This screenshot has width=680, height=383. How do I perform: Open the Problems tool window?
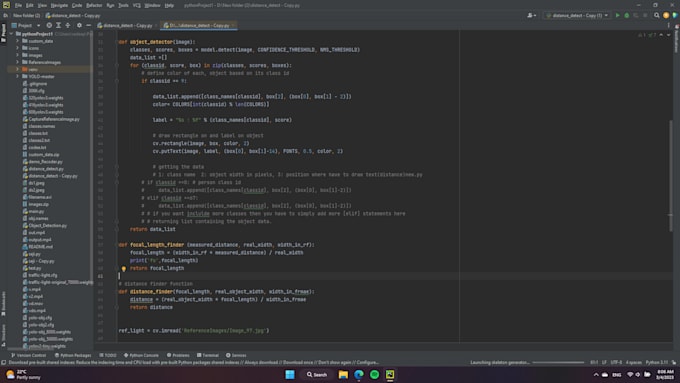pos(178,355)
